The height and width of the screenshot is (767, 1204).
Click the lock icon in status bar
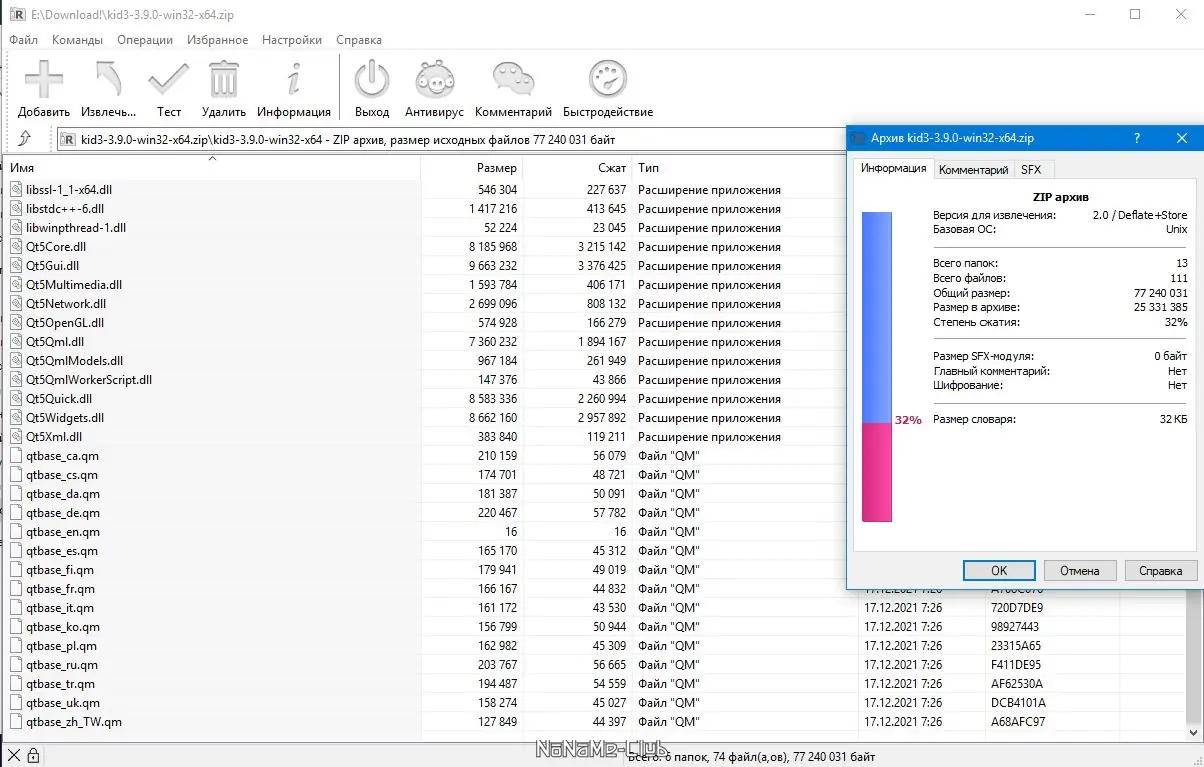34,755
